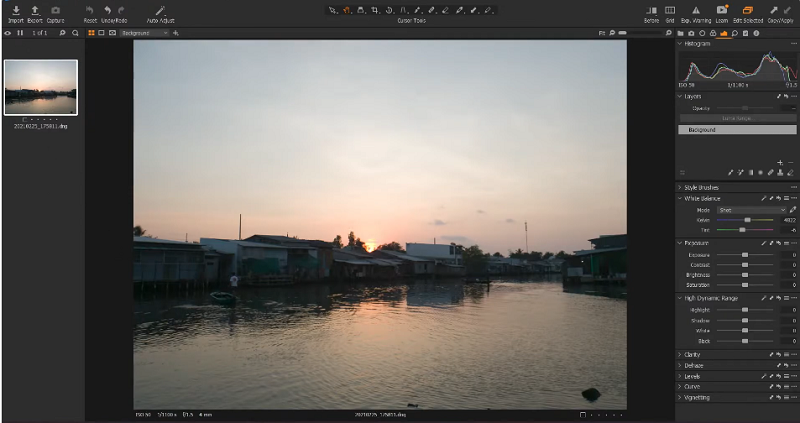
Task: Select the Background layer row
Action: [x=737, y=130]
